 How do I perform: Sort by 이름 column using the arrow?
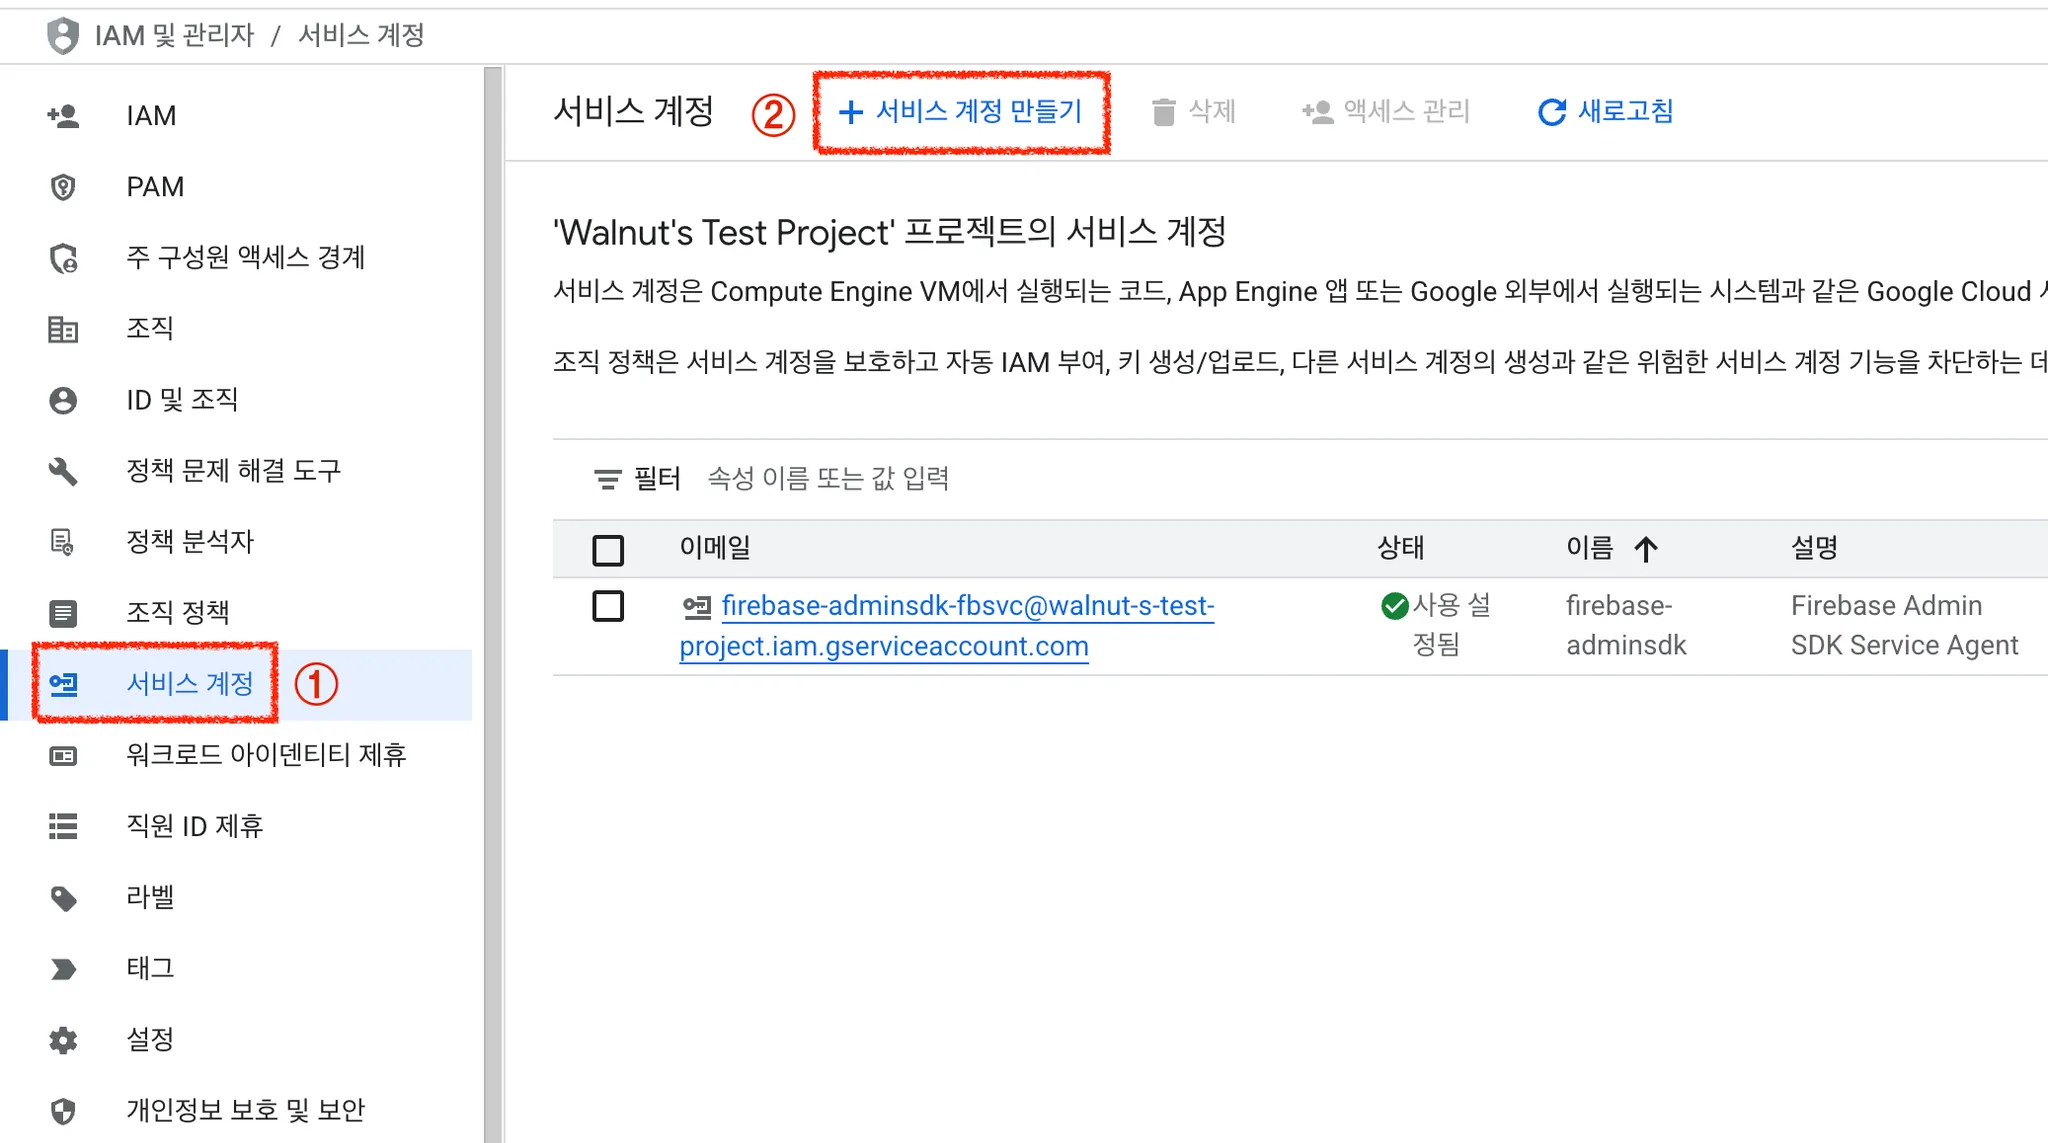[1646, 548]
